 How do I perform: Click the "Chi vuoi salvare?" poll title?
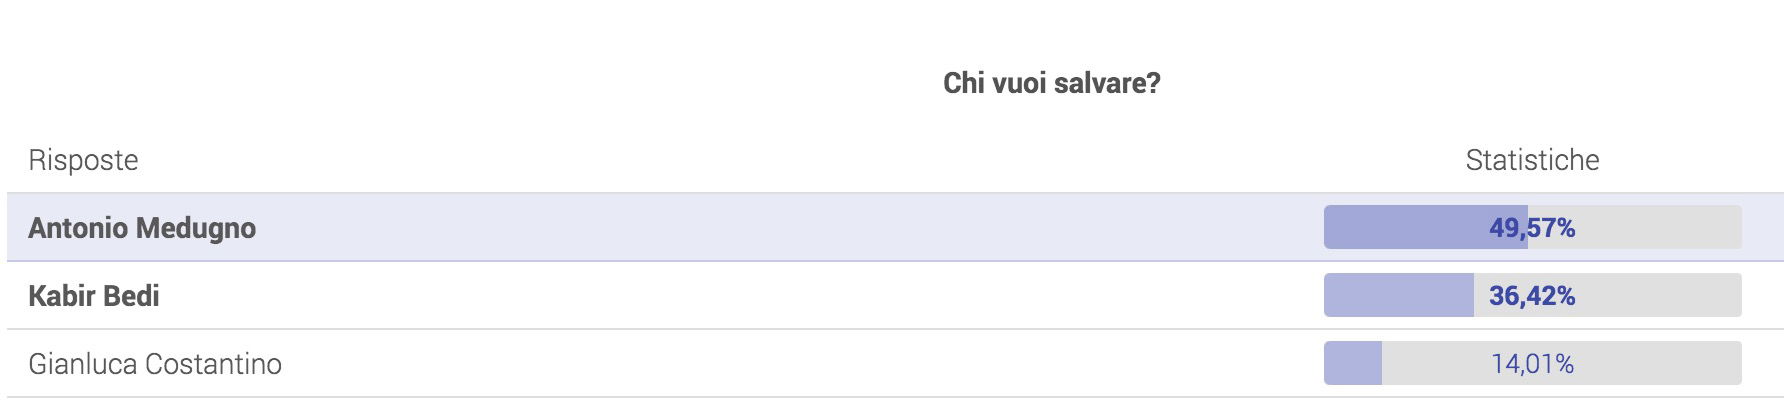(x=1051, y=83)
